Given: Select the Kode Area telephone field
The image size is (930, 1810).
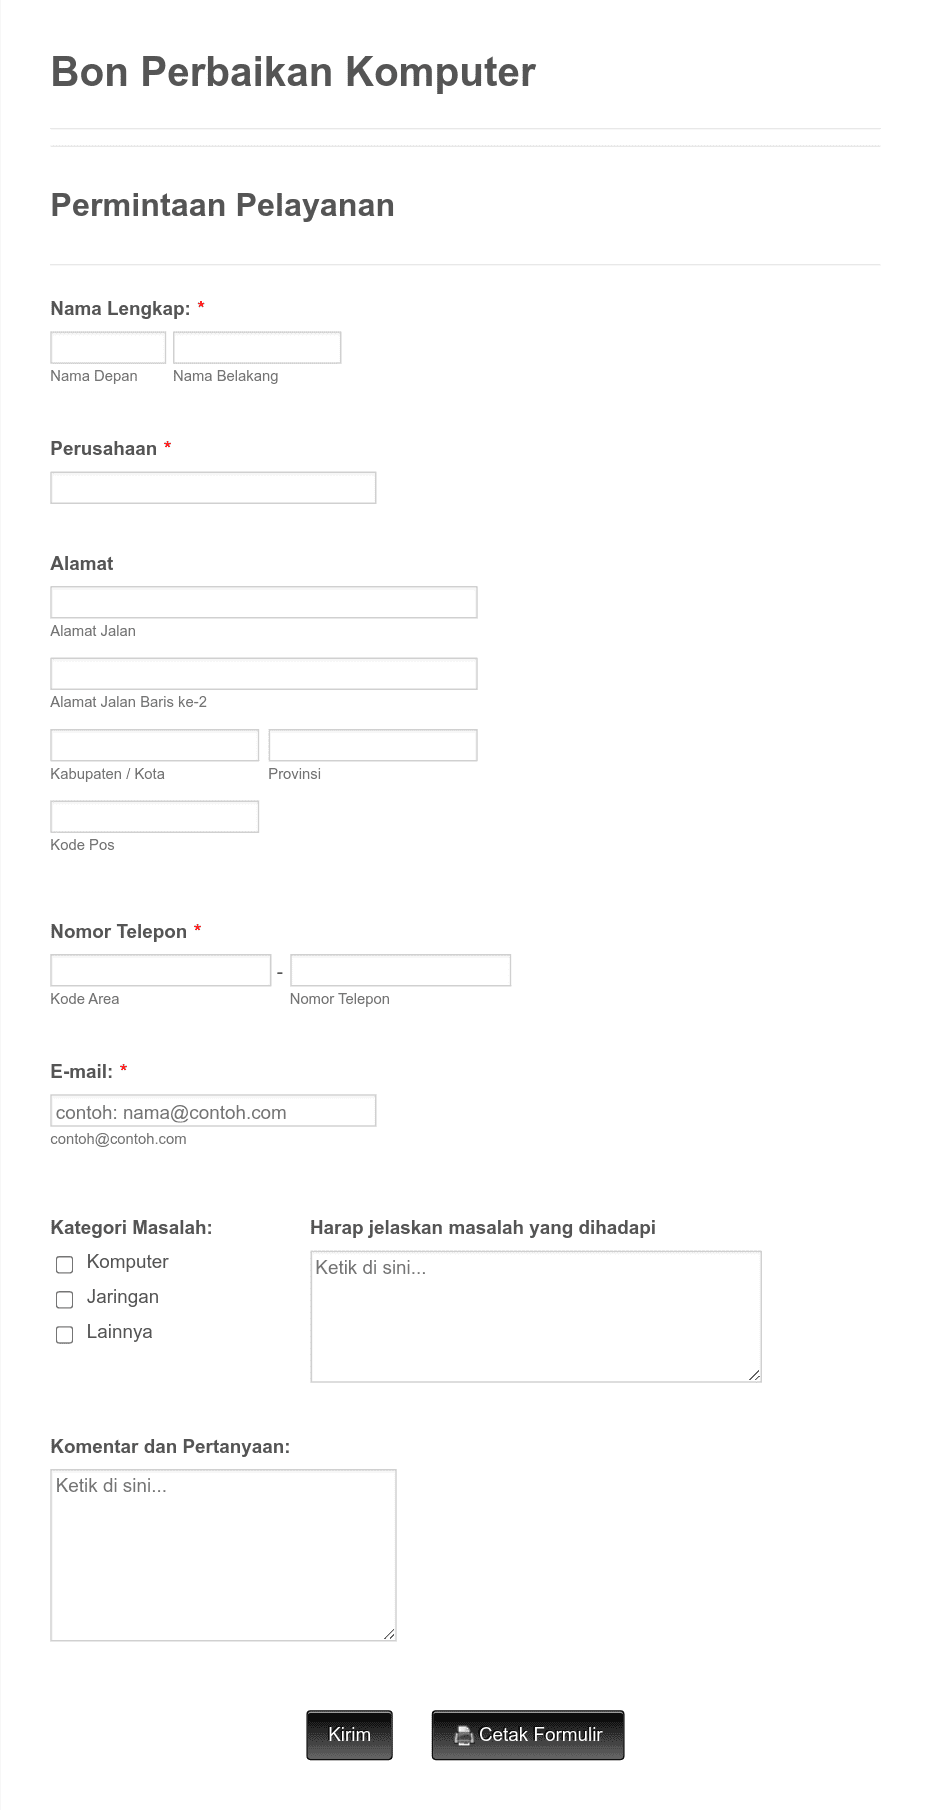Looking at the screenshot, I should tap(160, 969).
